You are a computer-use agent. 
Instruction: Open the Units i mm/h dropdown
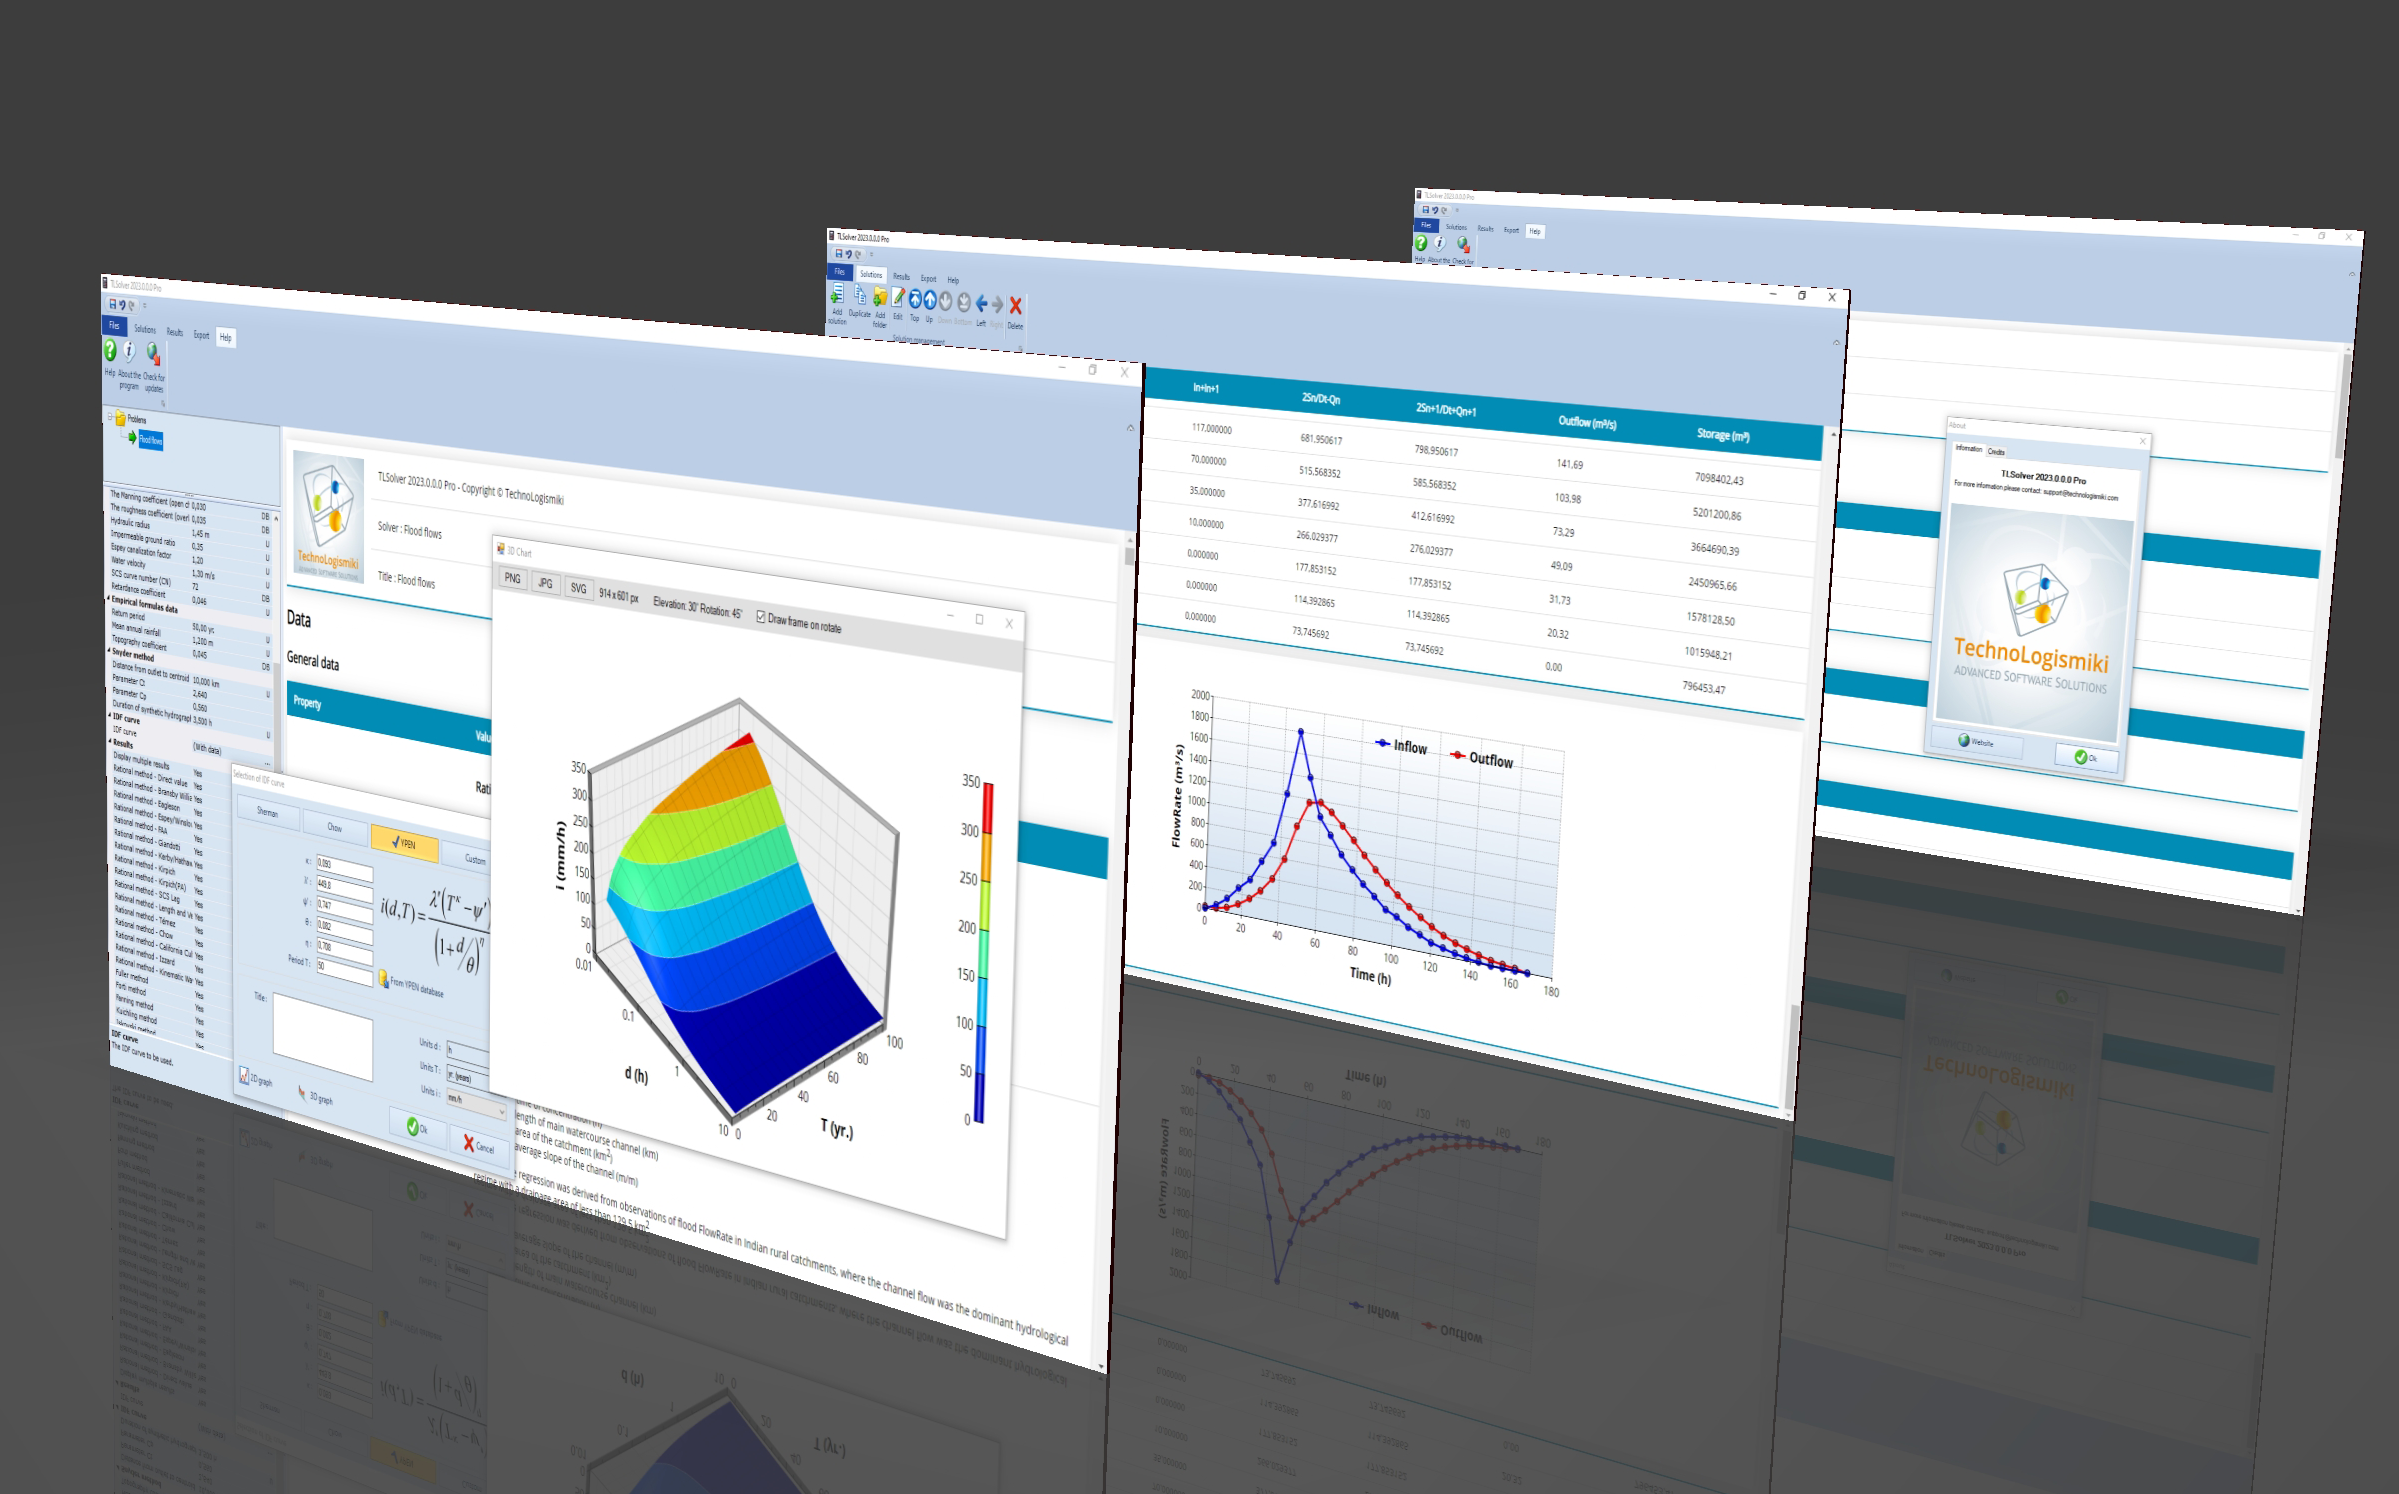(478, 1105)
